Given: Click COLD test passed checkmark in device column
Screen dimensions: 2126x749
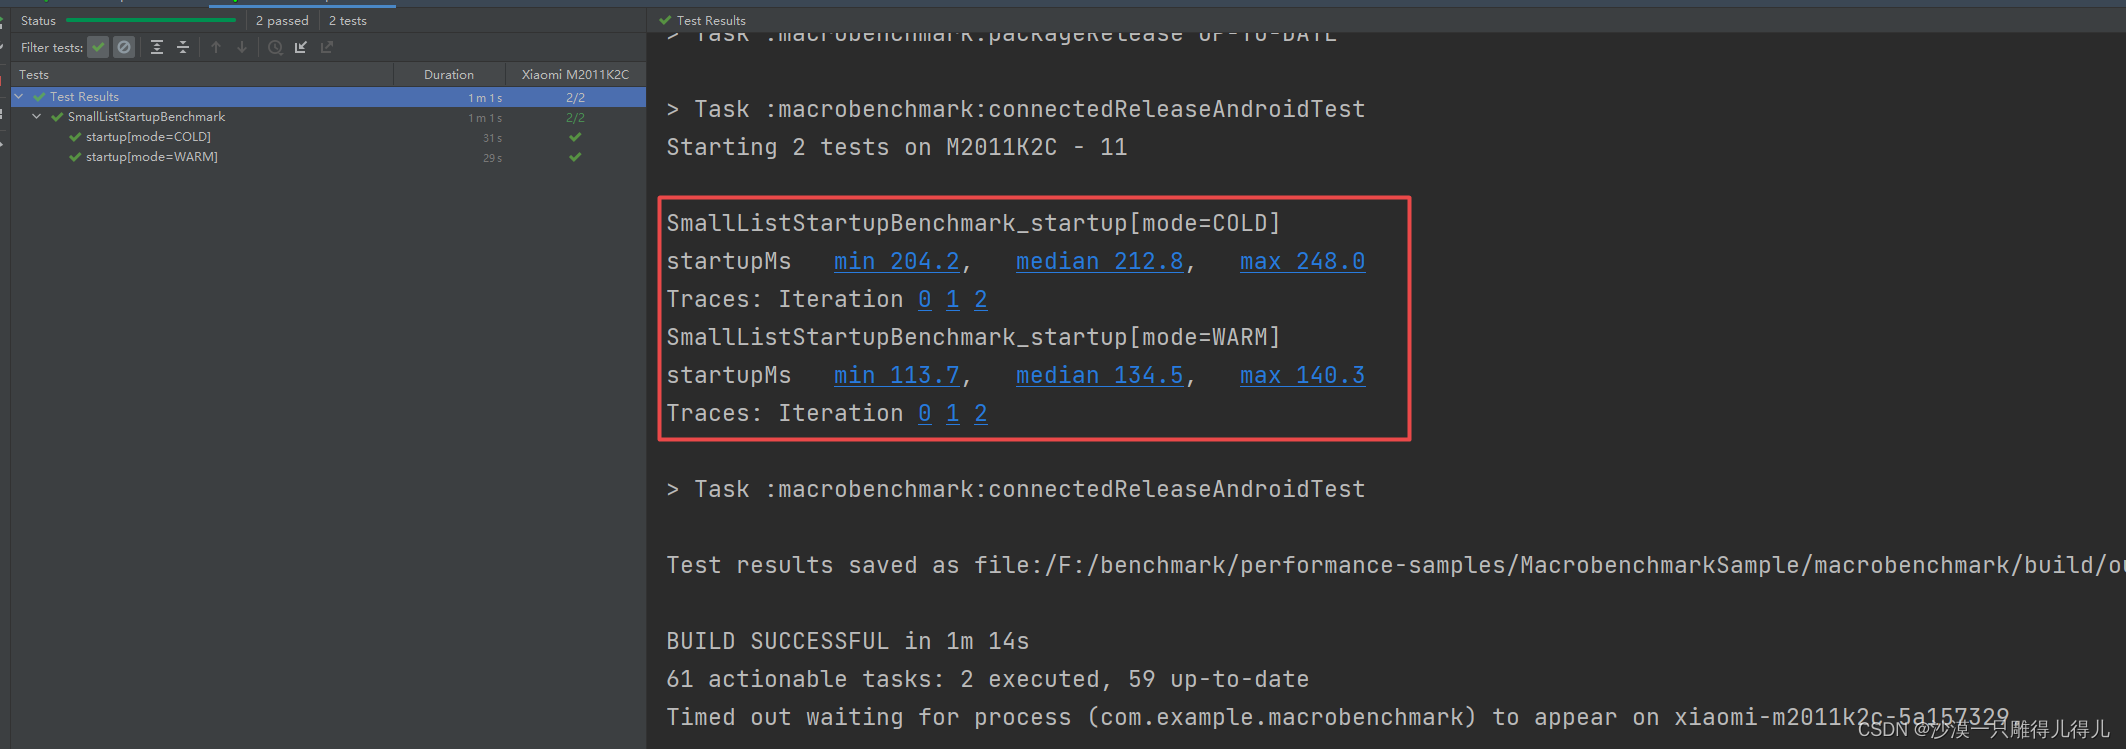Looking at the screenshot, I should coord(575,137).
